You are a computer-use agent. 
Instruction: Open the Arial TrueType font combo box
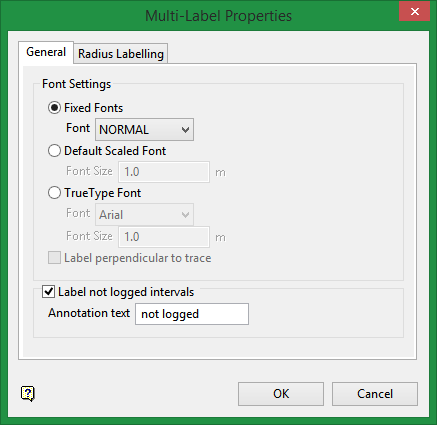(144, 215)
